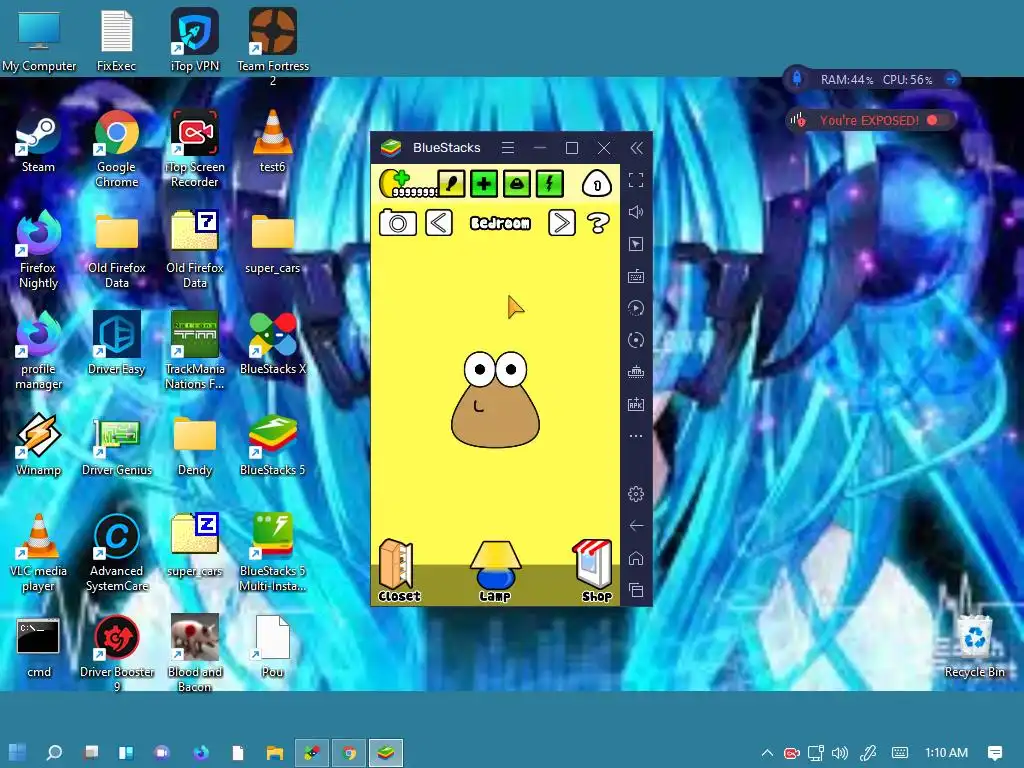Select the Dendy folder on desktop
Image resolution: width=1024 pixels, height=768 pixels.
195,445
